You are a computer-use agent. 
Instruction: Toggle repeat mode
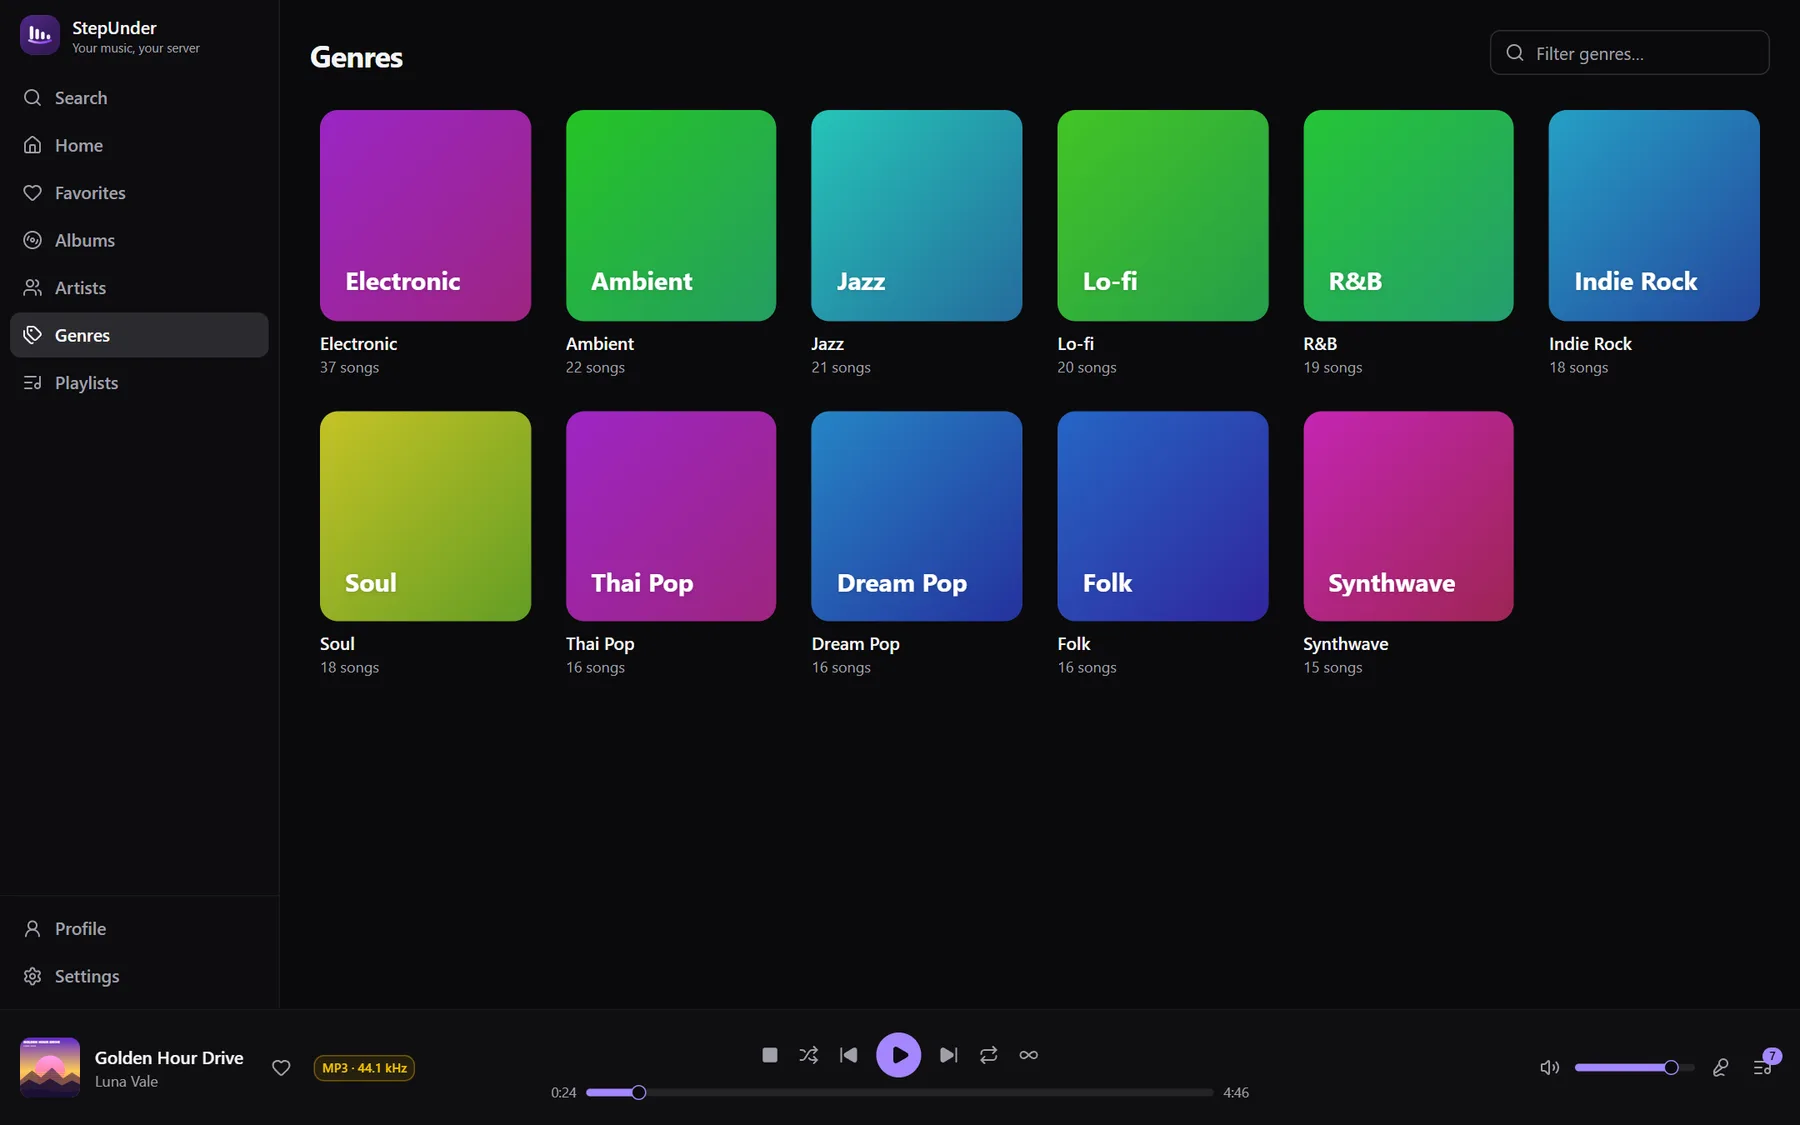[989, 1055]
